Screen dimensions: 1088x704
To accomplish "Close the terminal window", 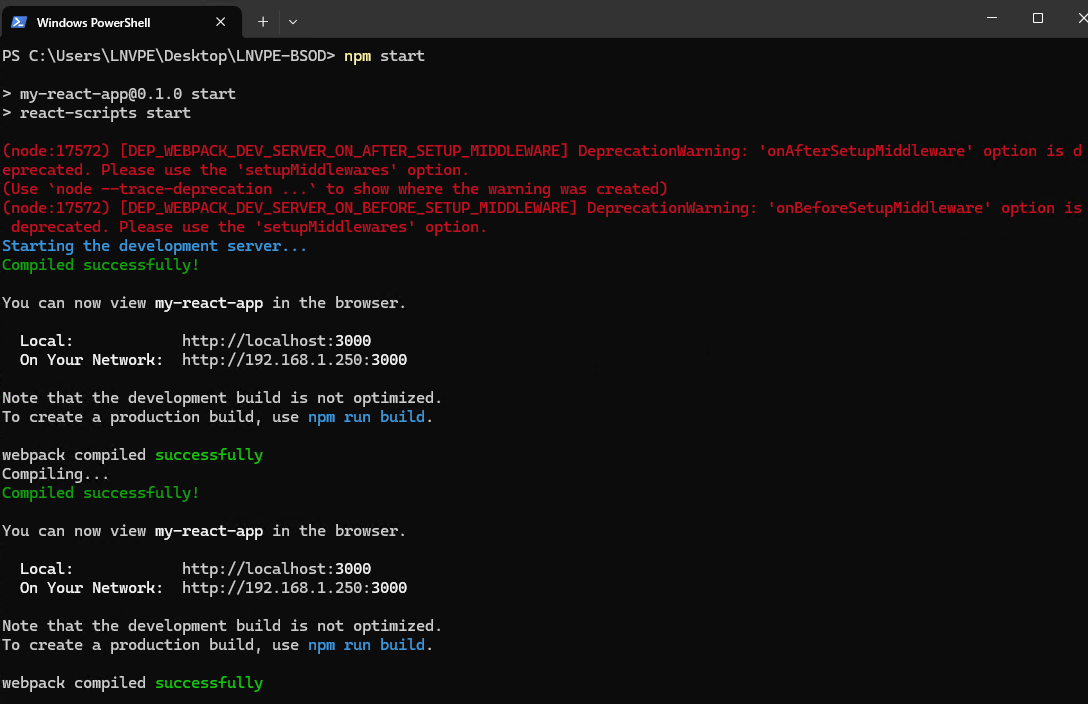I will (x=1082, y=19).
